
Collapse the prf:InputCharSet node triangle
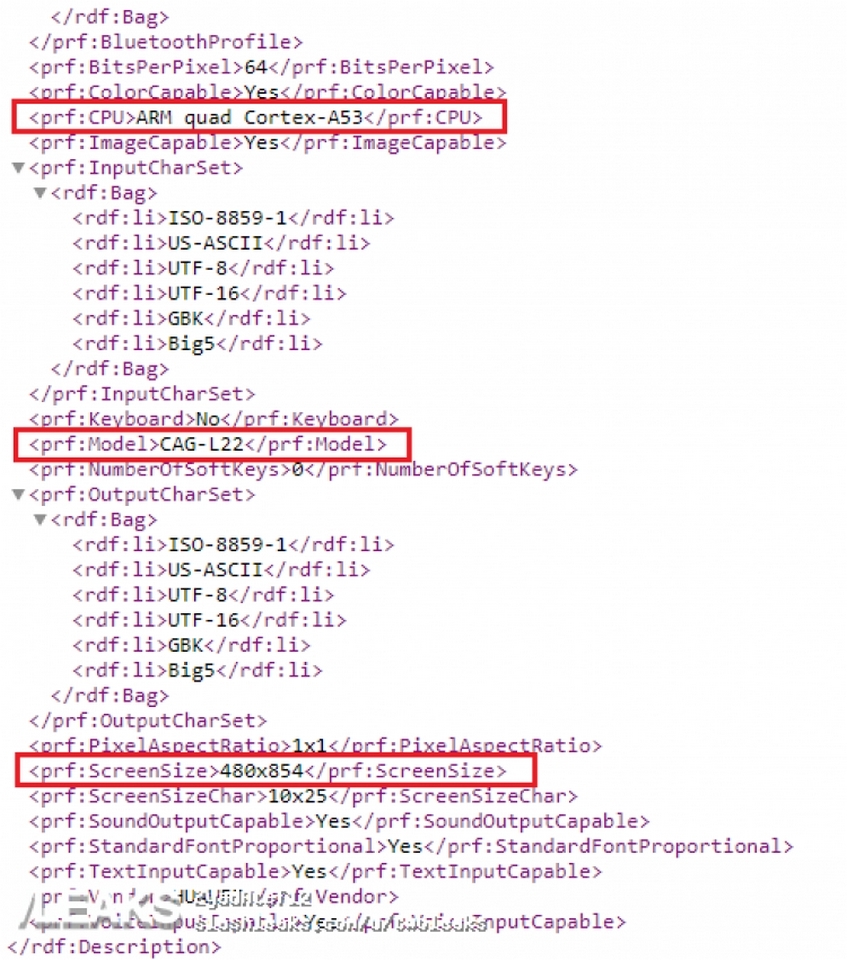pyautogui.click(x=18, y=167)
